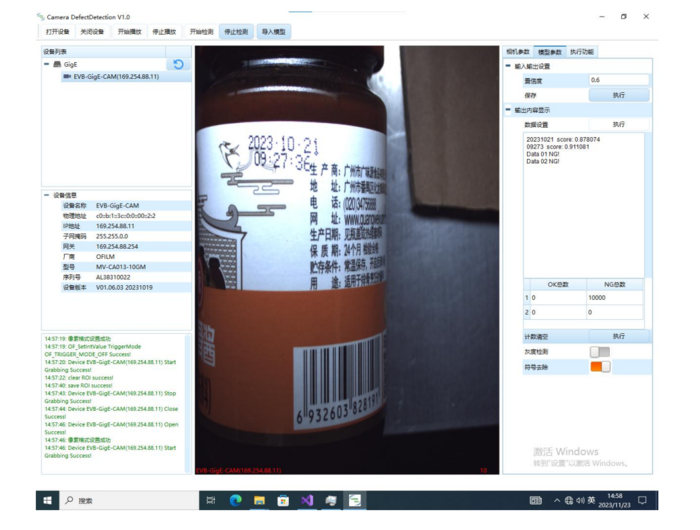
Task: Click 导入模型 toolbar button
Action: (274, 32)
